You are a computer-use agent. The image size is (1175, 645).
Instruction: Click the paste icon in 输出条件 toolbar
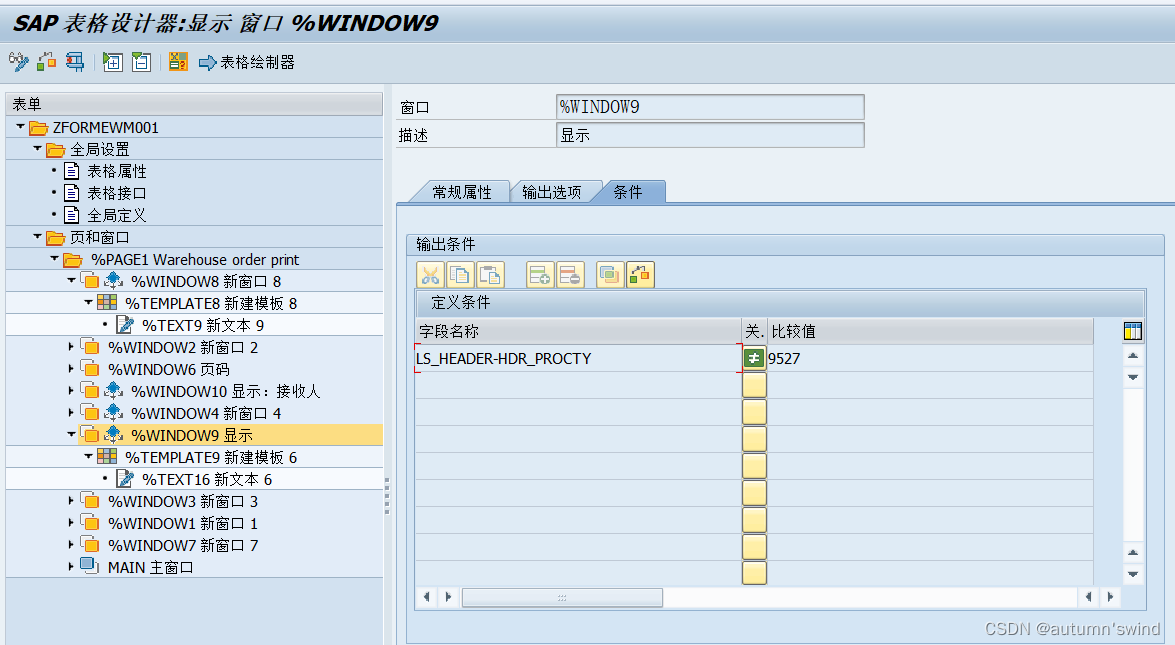(x=490, y=275)
